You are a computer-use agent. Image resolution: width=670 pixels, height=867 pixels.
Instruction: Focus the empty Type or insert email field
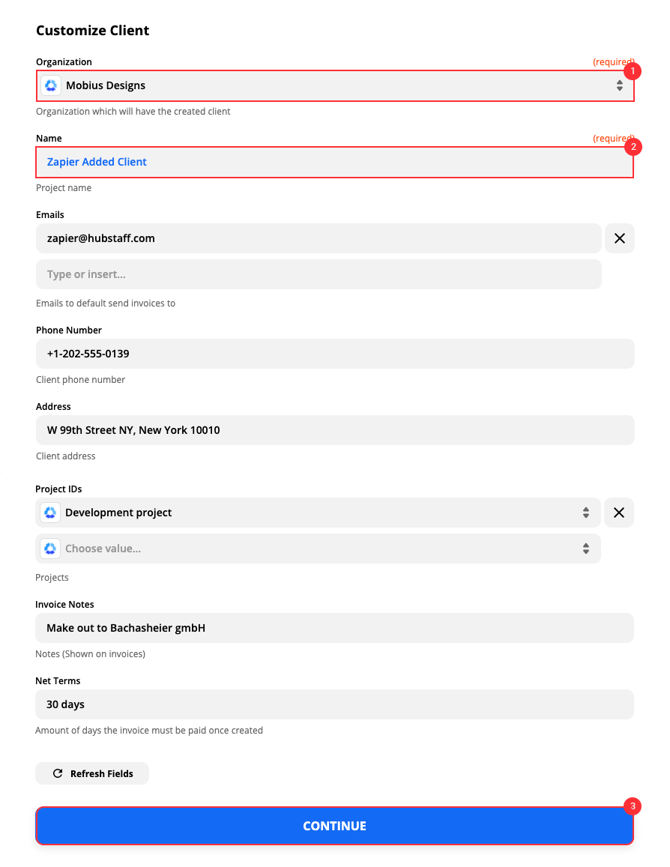click(318, 274)
